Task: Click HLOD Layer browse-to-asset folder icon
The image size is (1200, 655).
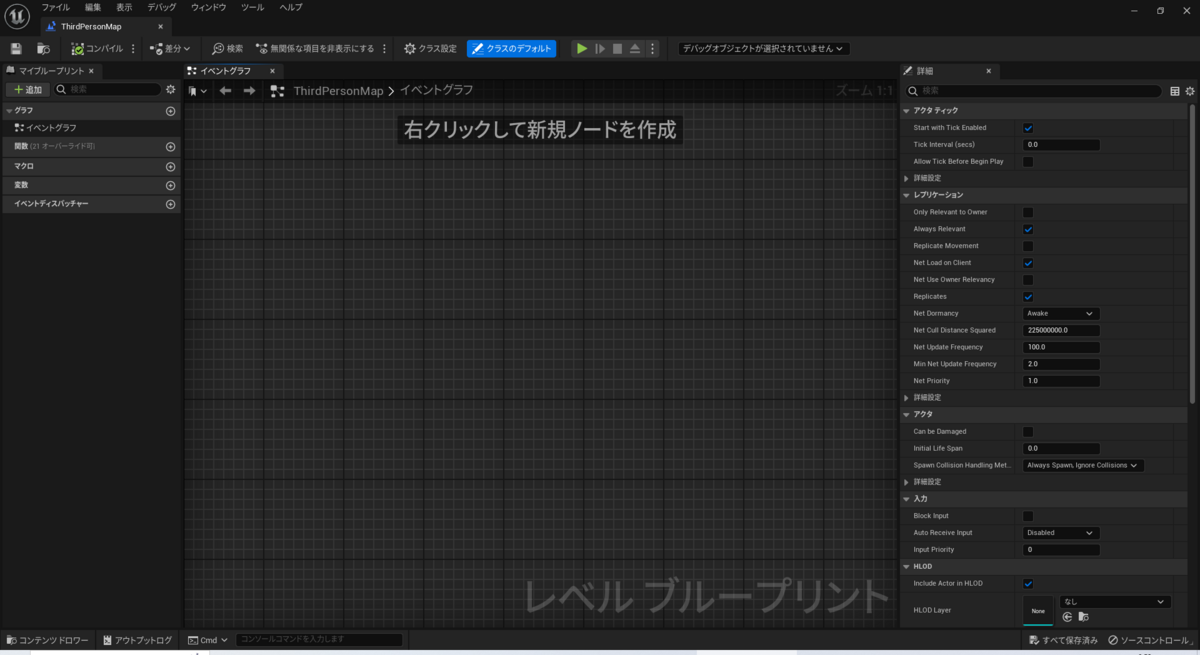Action: pyautogui.click(x=1083, y=617)
